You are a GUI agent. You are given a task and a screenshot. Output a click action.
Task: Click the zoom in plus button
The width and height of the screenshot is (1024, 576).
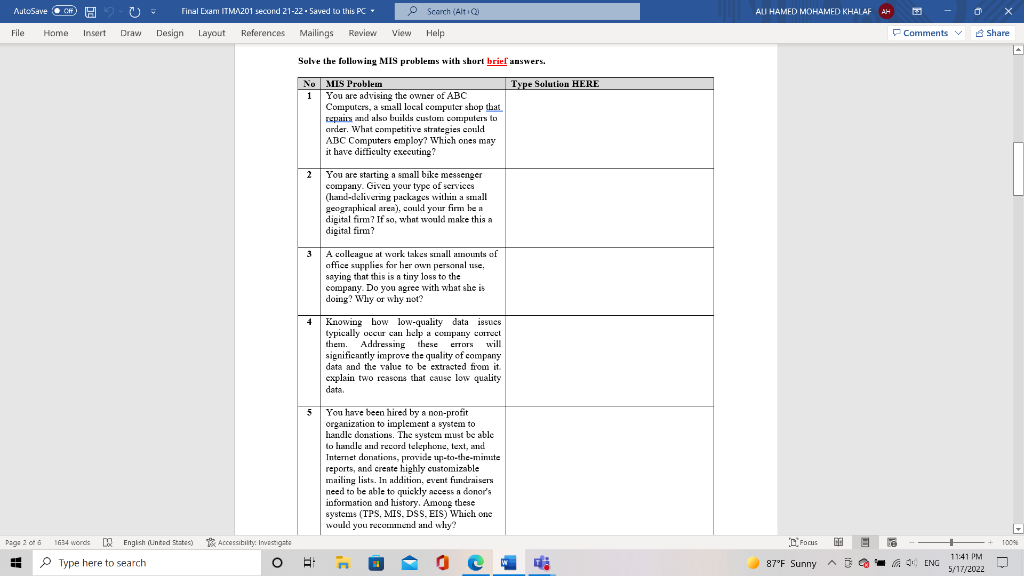click(x=990, y=542)
